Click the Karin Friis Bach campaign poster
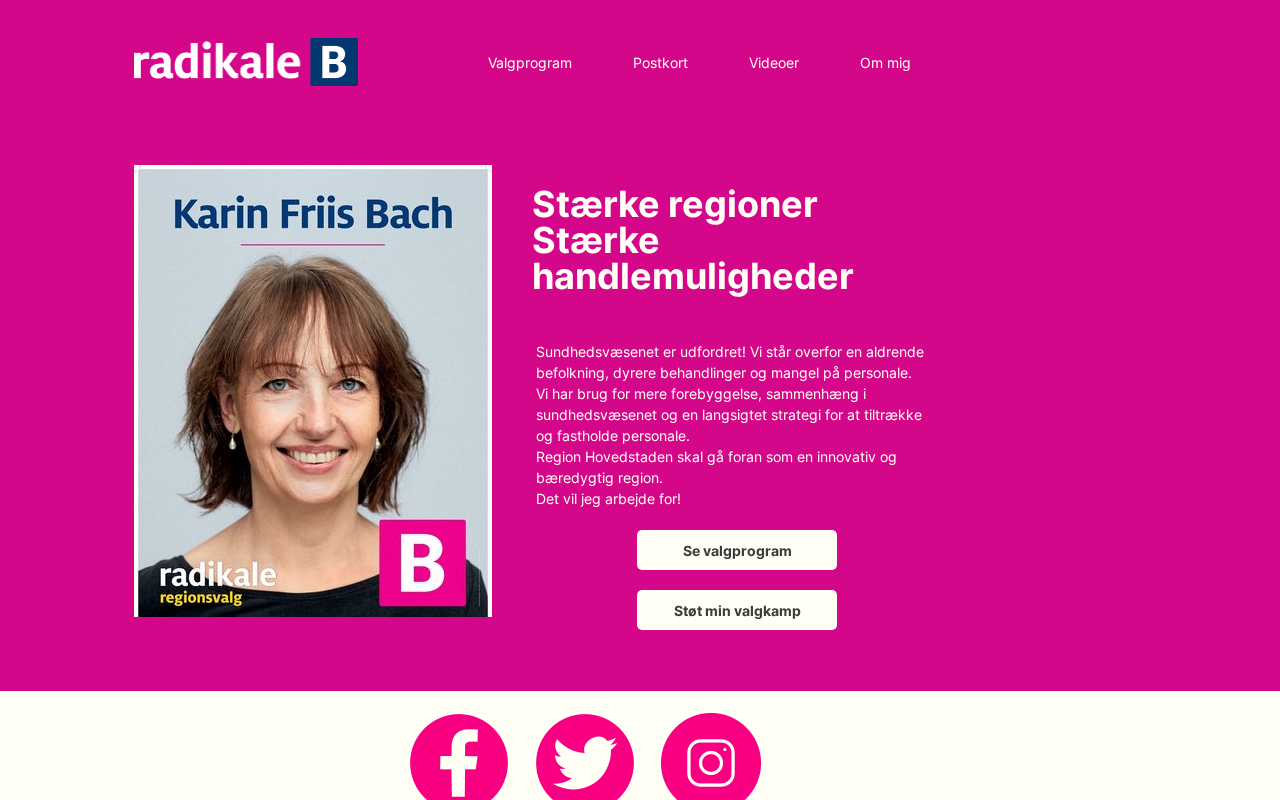 pos(313,391)
